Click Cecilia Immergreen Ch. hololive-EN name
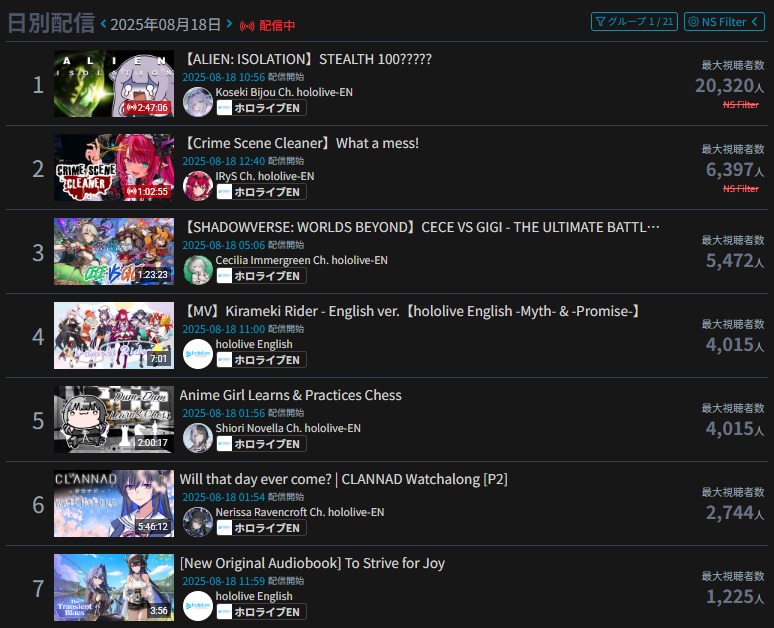Viewport: 774px width, 628px height. point(301,260)
